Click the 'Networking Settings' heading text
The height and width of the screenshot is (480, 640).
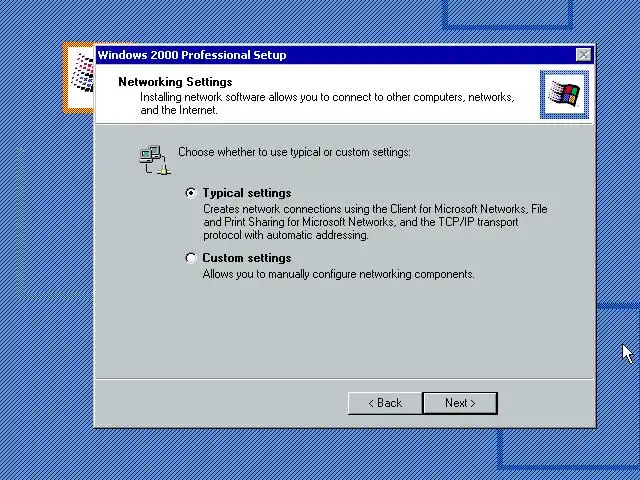coord(175,82)
